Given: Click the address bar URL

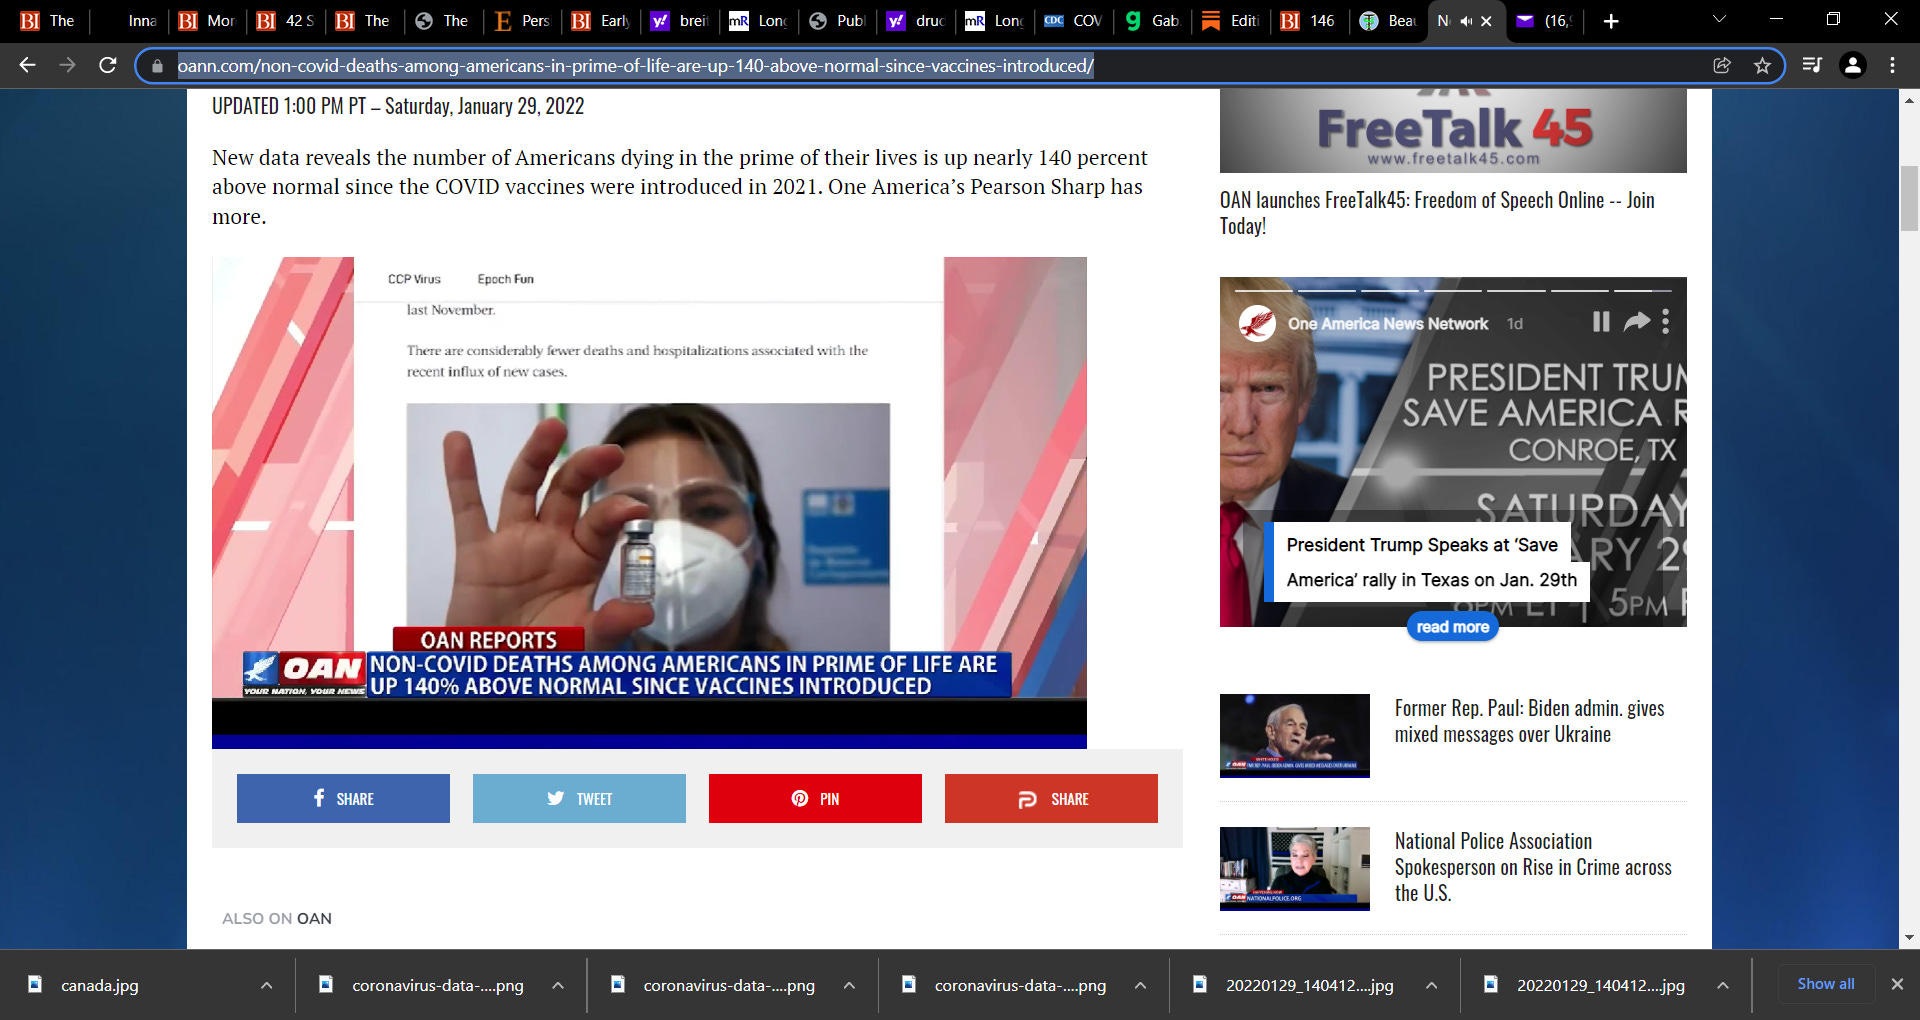Looking at the screenshot, I should point(636,66).
